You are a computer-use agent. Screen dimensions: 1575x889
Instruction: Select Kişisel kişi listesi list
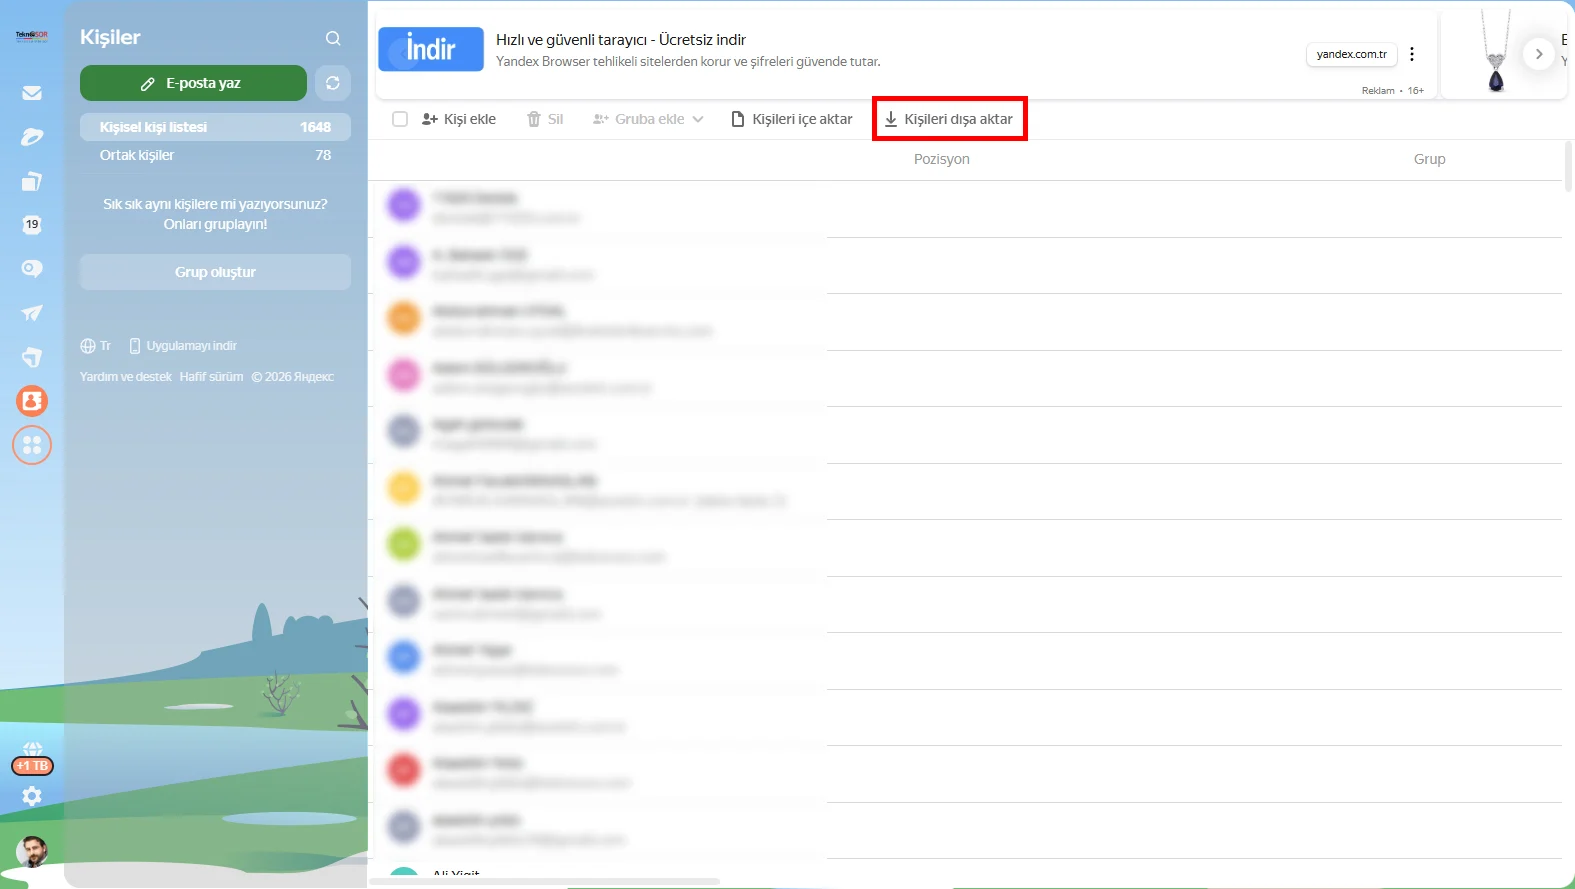[x=215, y=127]
